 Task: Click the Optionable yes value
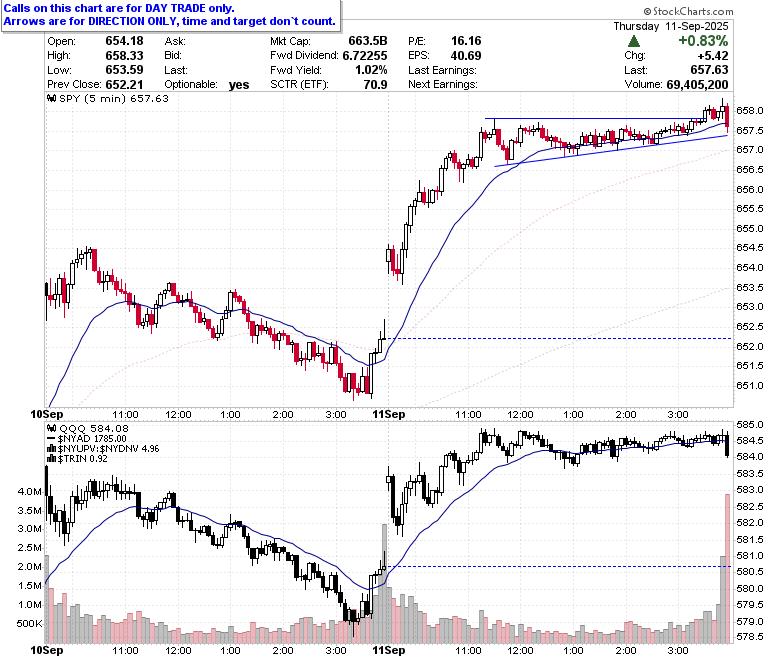[239, 85]
